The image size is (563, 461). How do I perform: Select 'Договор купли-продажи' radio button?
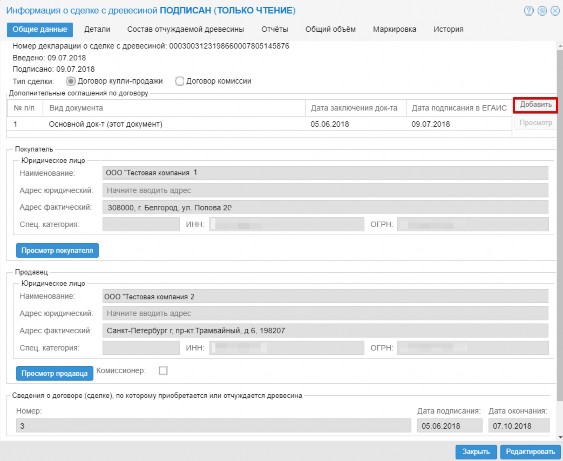click(71, 82)
